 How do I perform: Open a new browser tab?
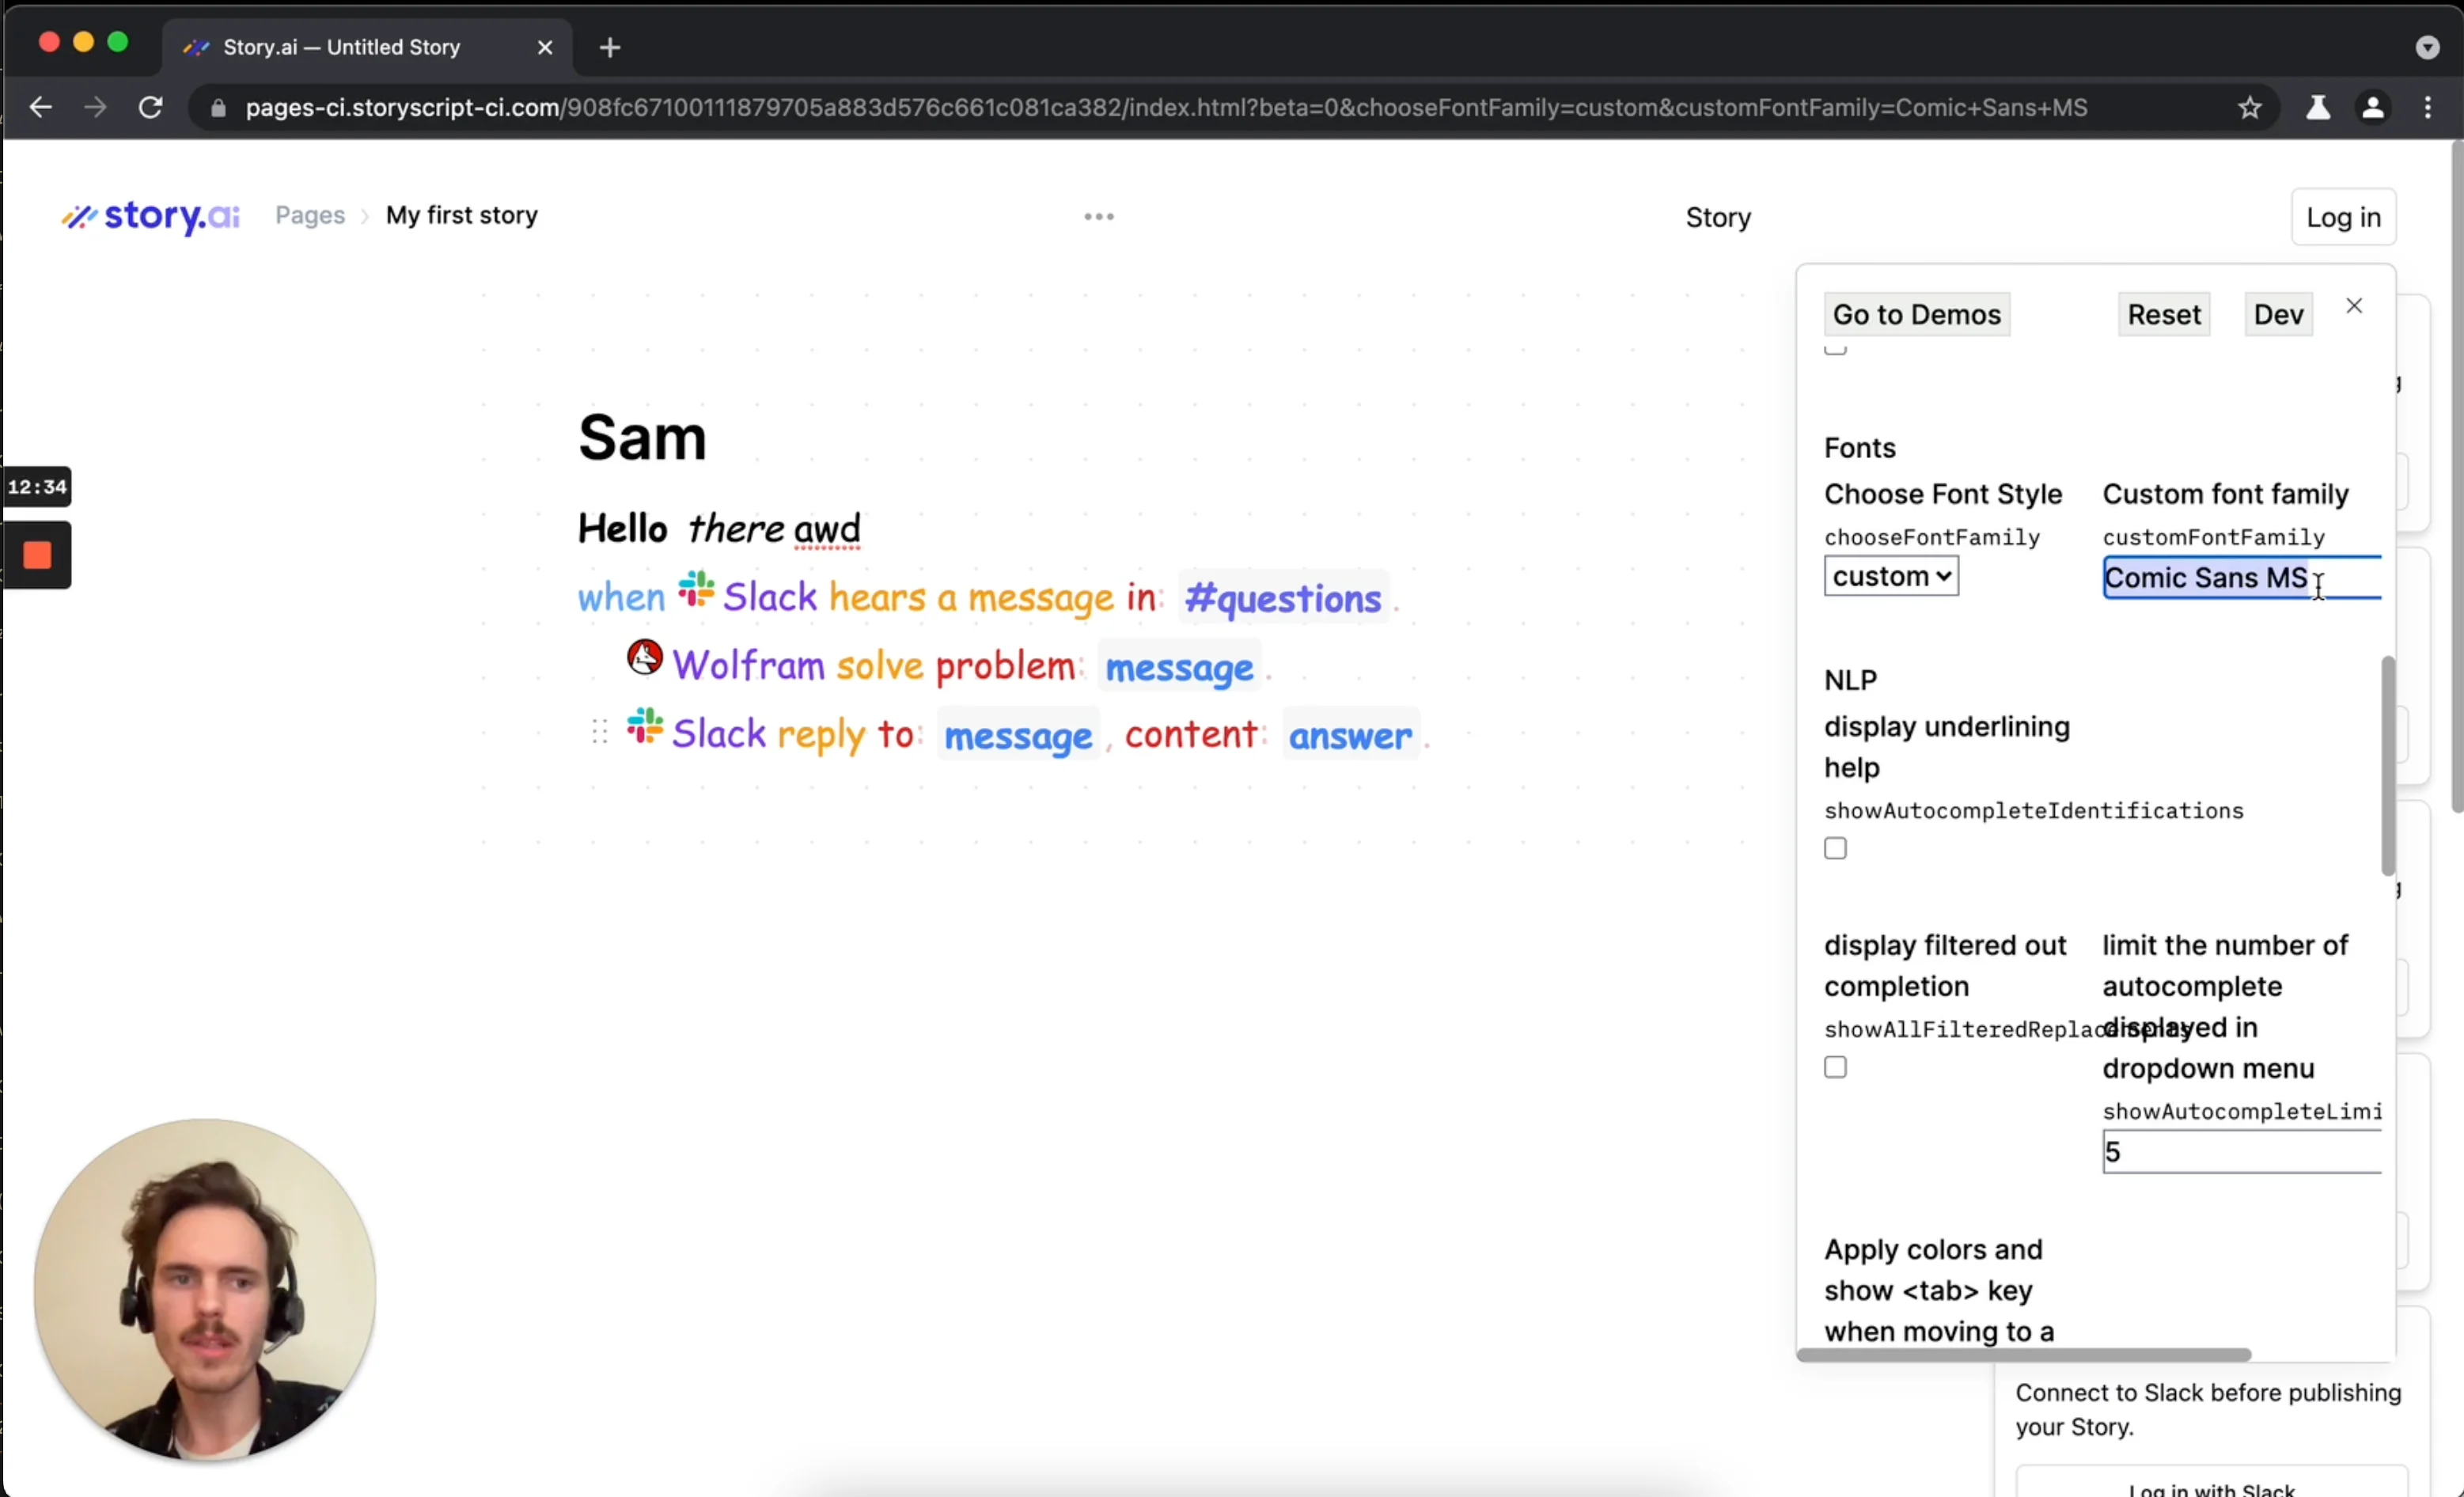point(610,47)
